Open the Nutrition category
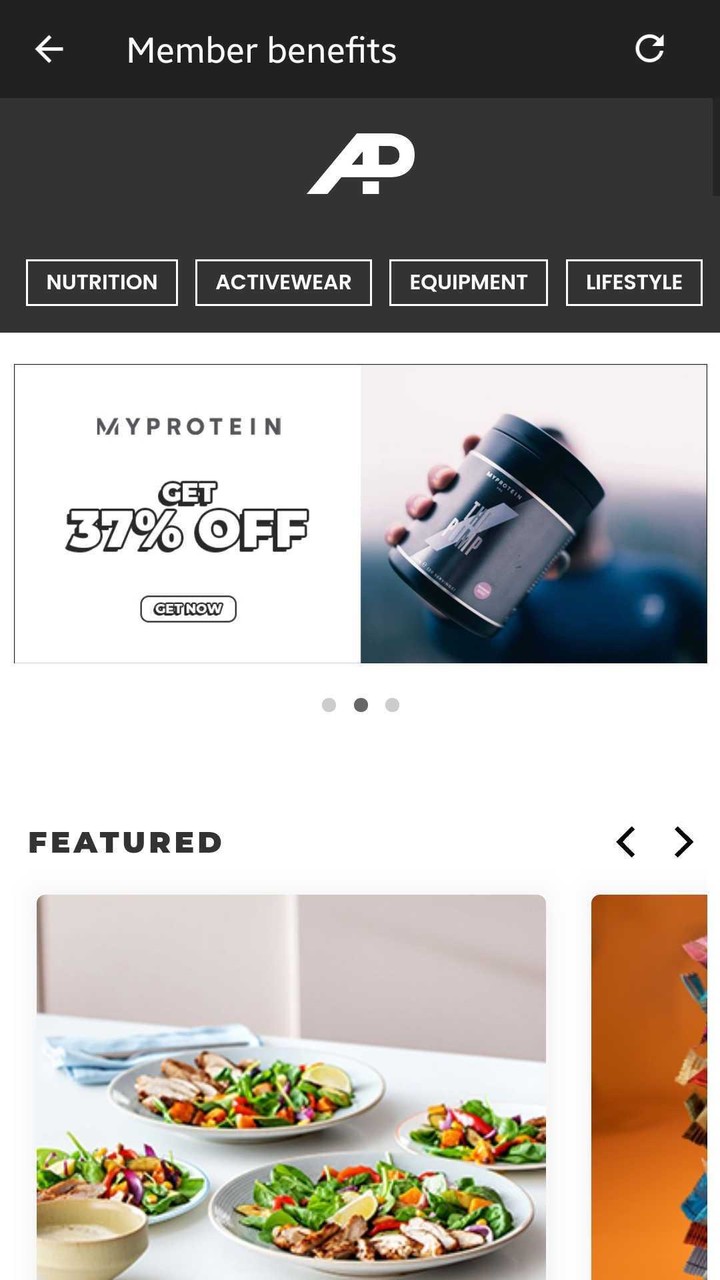 pyautogui.click(x=102, y=282)
